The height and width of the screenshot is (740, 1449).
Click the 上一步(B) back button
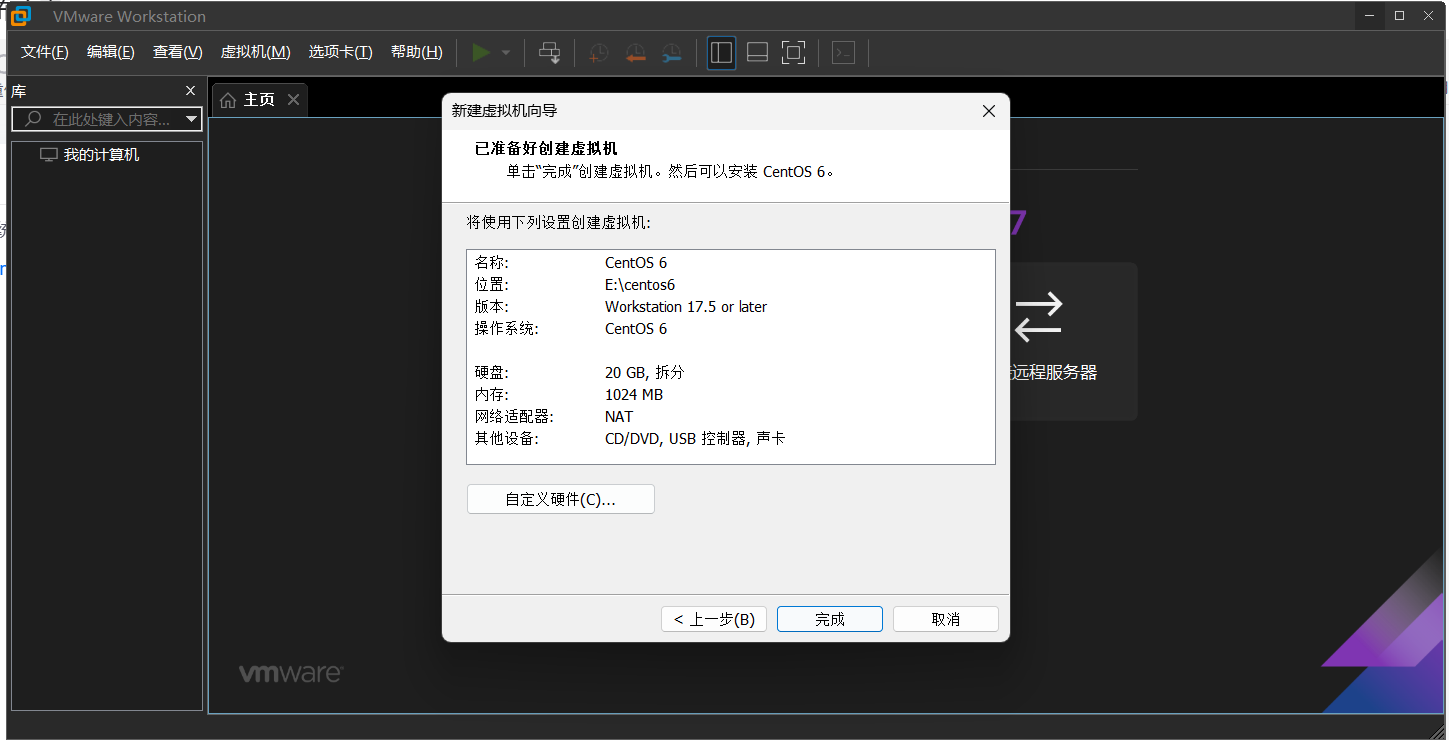click(714, 619)
